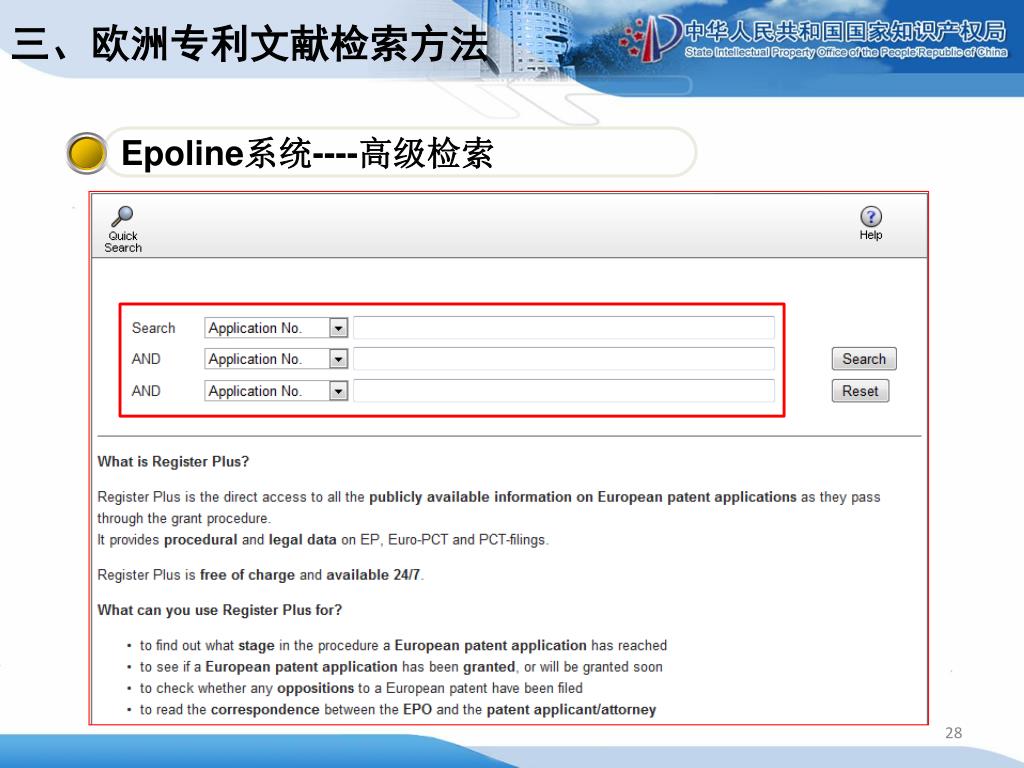Focus the Search row text input
This screenshot has width=1024, height=768.
[564, 328]
